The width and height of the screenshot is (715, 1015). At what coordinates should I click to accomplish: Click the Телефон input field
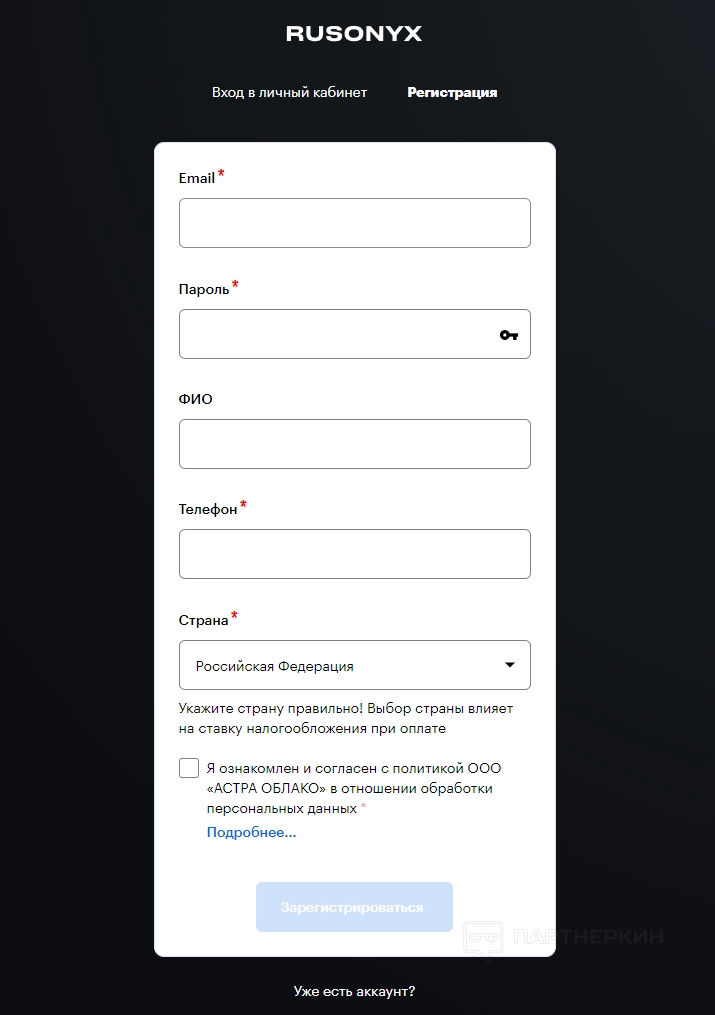coord(354,554)
